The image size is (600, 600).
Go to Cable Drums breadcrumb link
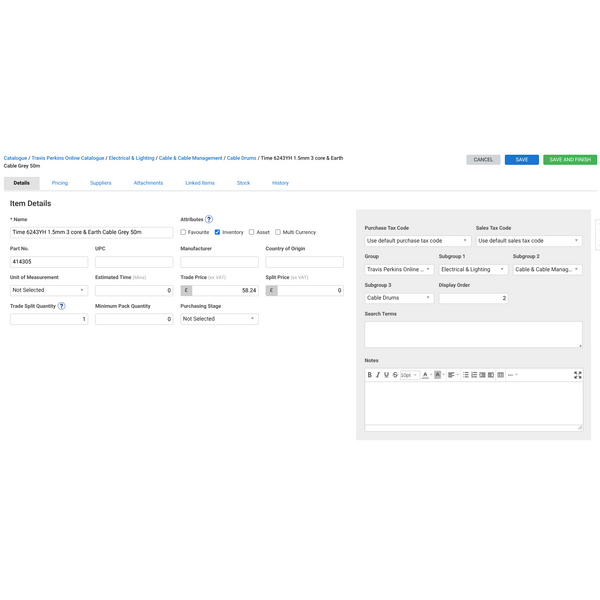tap(241, 158)
